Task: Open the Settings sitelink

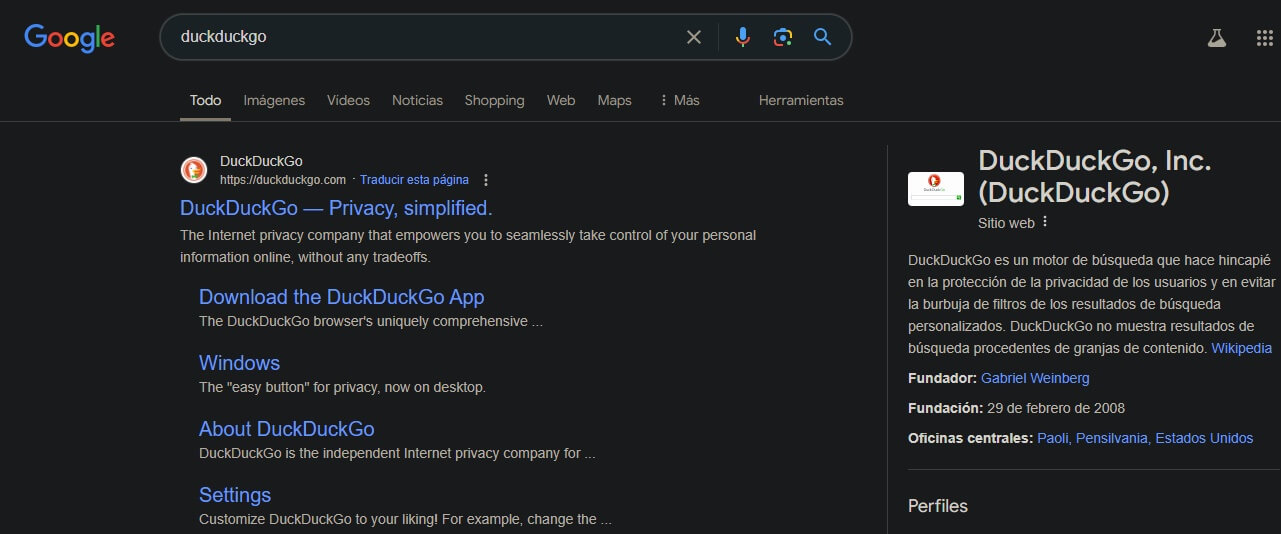Action: [235, 495]
